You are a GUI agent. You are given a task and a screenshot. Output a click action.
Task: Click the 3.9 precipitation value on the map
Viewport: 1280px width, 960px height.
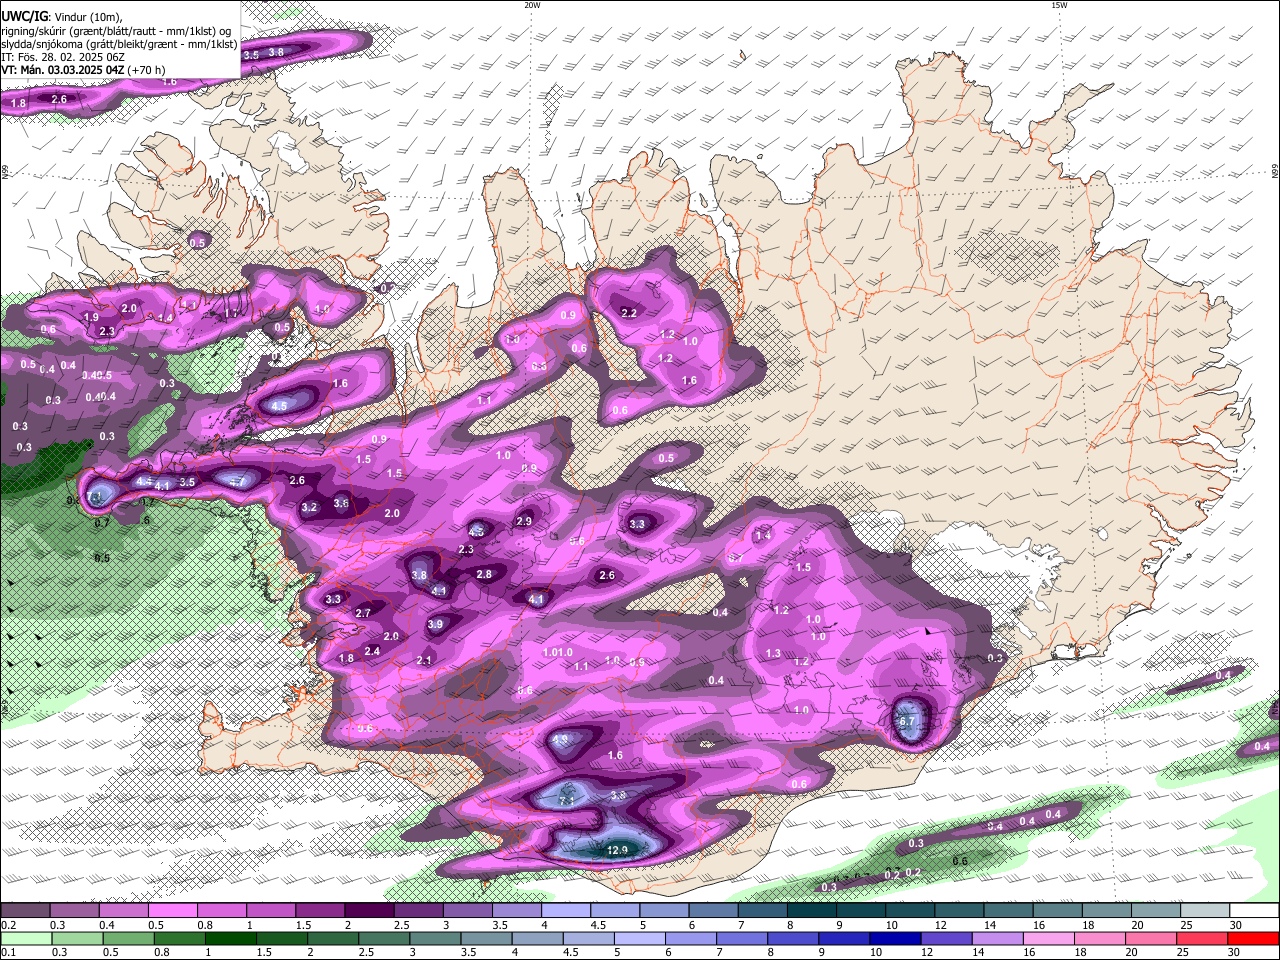pyautogui.click(x=435, y=624)
